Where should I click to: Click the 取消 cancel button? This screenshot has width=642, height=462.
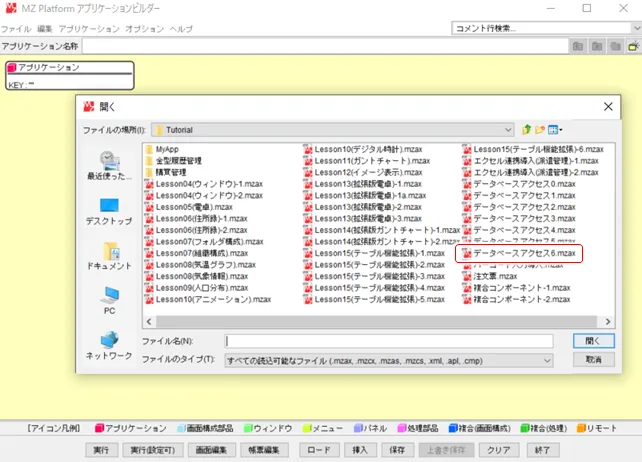(x=593, y=360)
